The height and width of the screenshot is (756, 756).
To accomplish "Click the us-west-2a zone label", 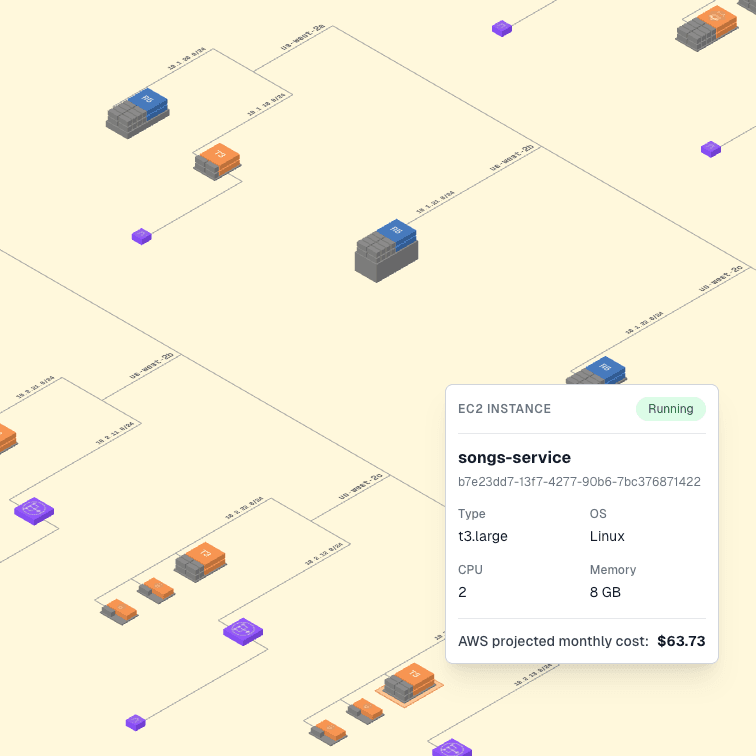I will tap(303, 37).
